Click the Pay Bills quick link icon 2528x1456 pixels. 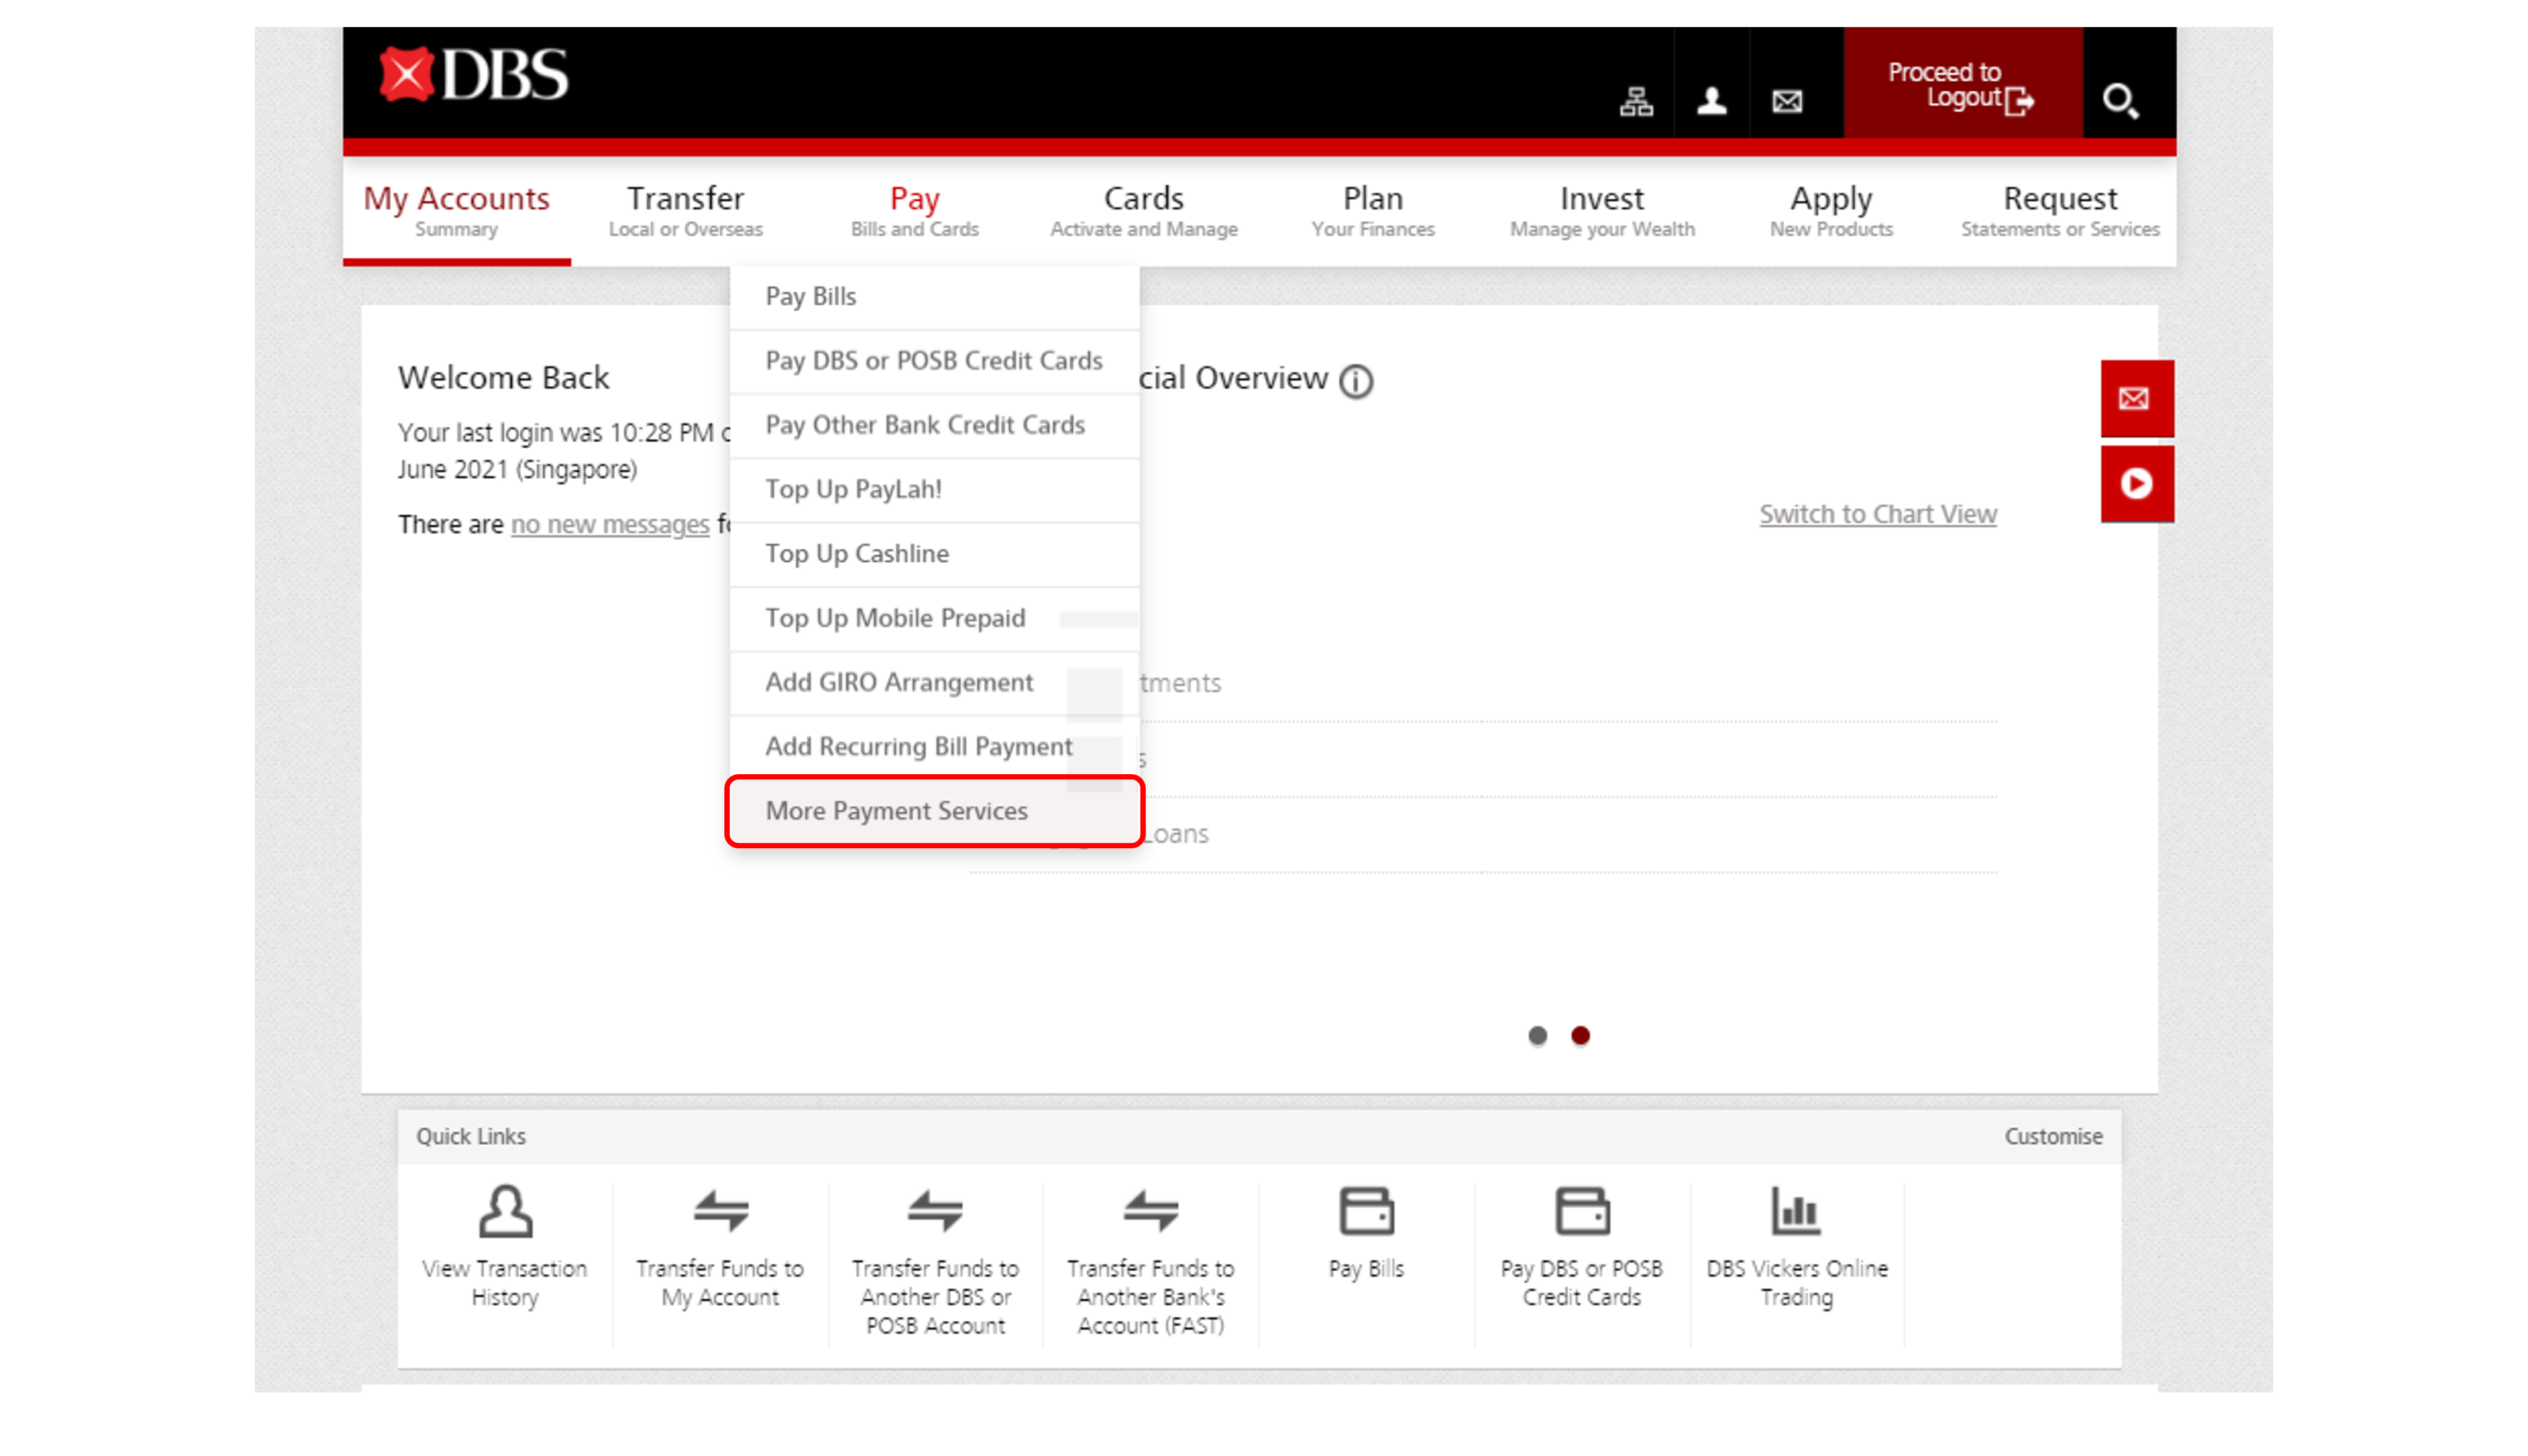point(1366,1211)
